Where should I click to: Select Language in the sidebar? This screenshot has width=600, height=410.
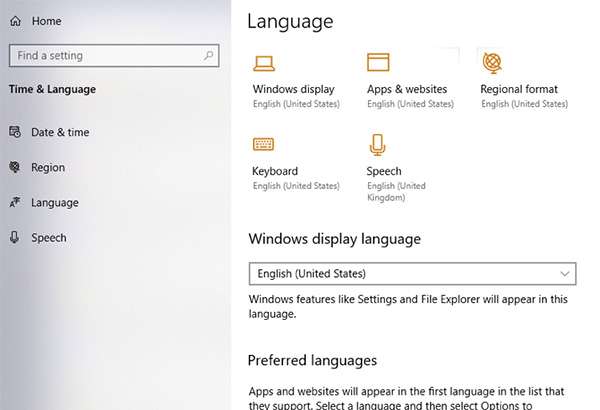click(55, 203)
